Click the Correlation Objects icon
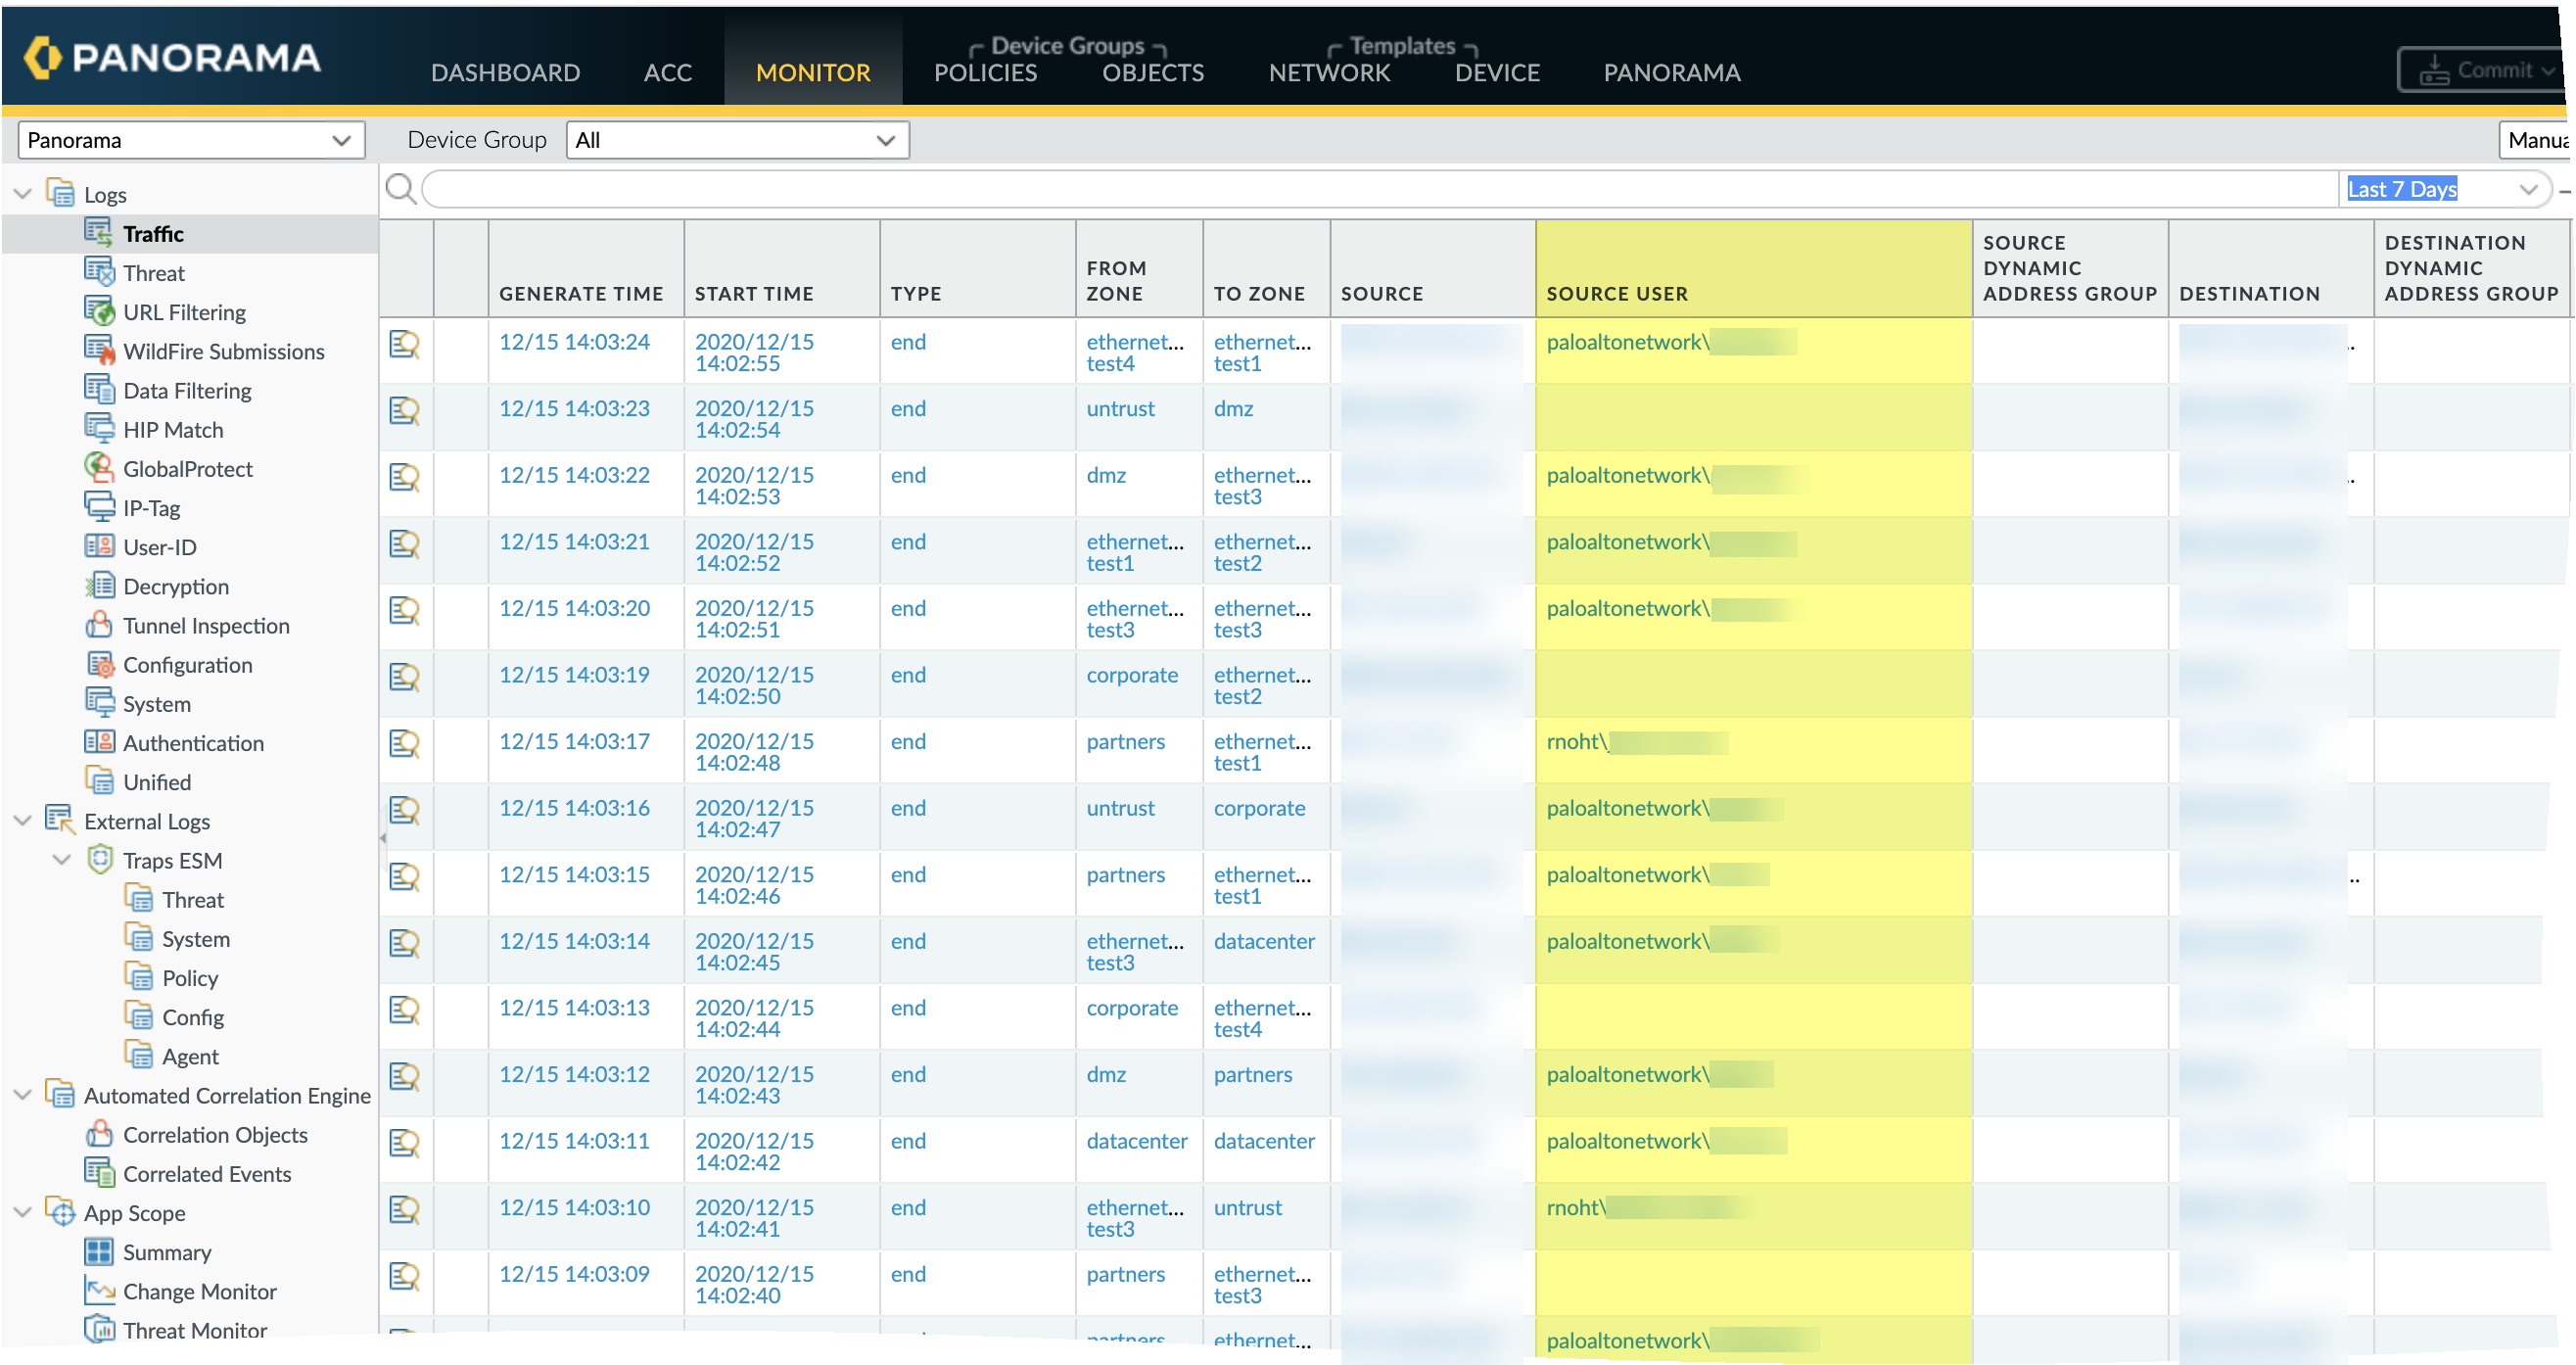The height and width of the screenshot is (1365, 2576). click(99, 1134)
